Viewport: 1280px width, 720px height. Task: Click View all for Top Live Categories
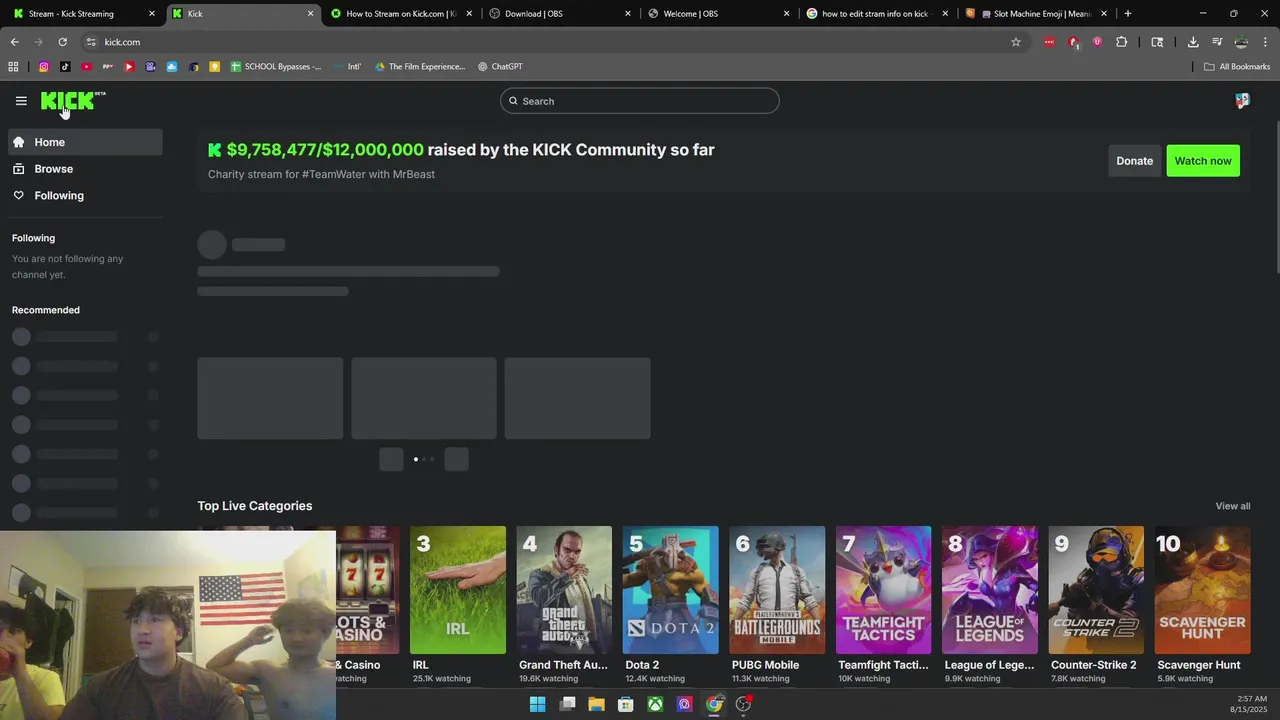(x=1232, y=506)
